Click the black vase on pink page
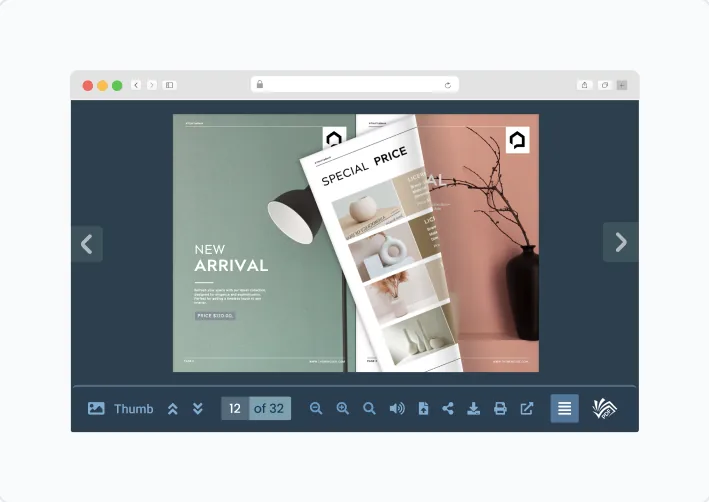This screenshot has height=502, width=709. 523,293
